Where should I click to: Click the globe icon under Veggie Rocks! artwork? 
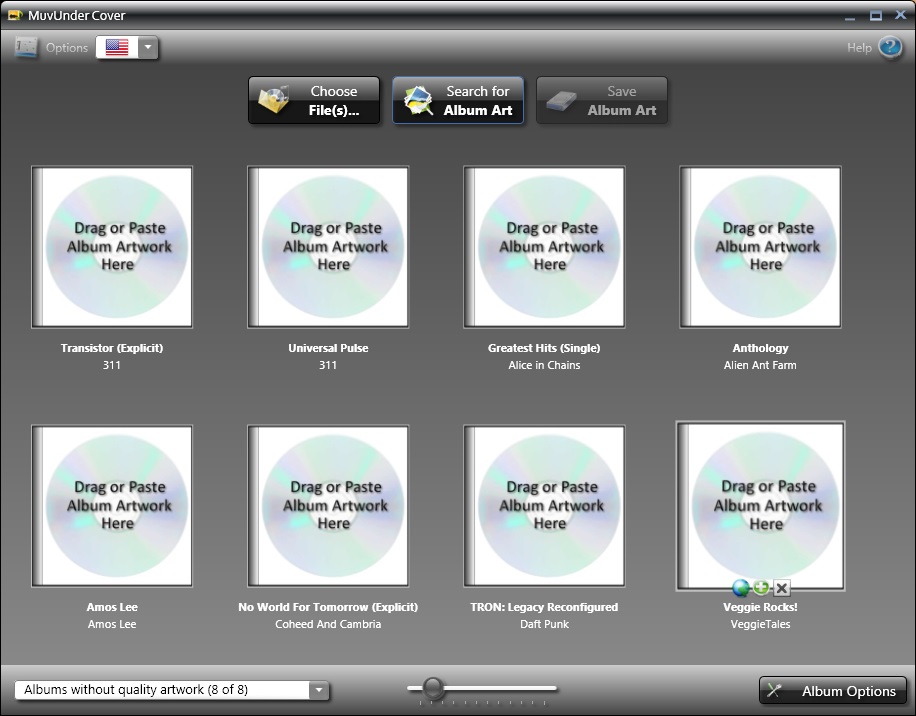click(741, 588)
